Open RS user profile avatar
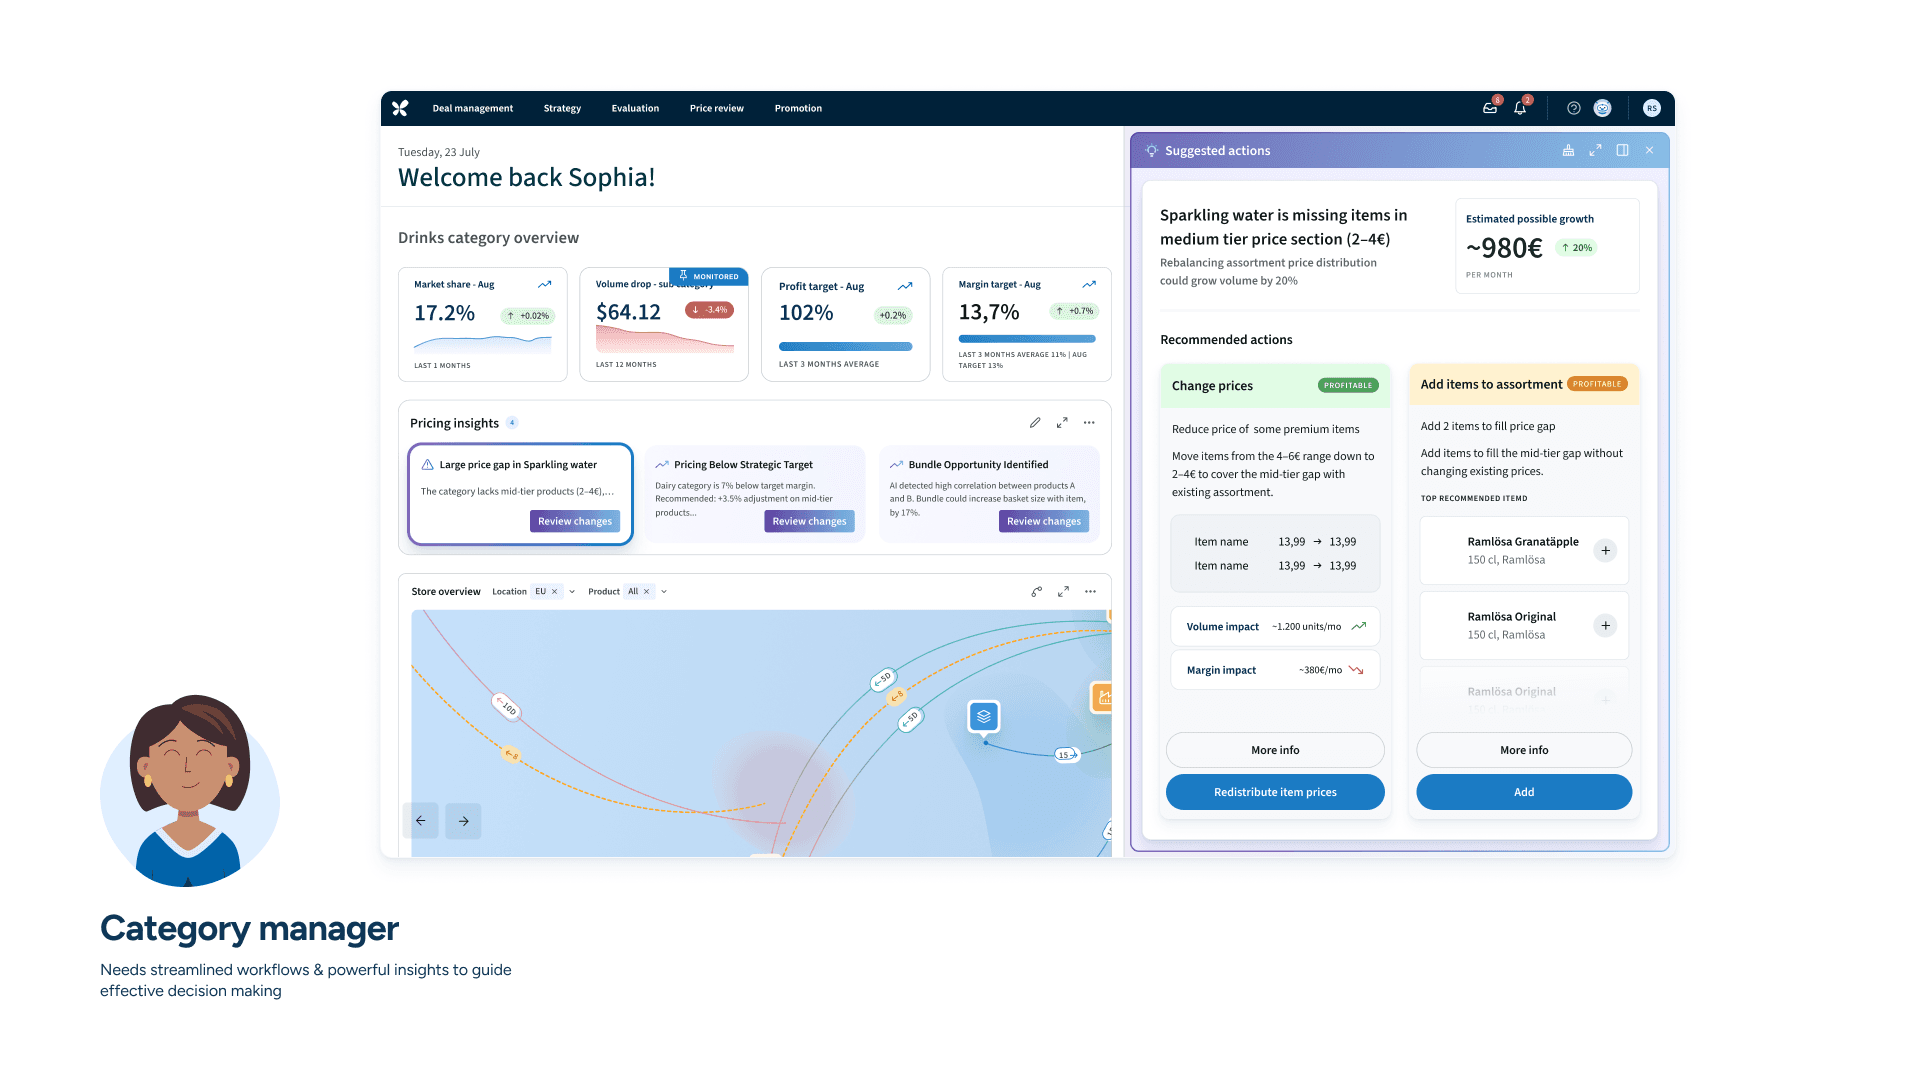This screenshot has height=1080, width=1920. click(x=1652, y=108)
